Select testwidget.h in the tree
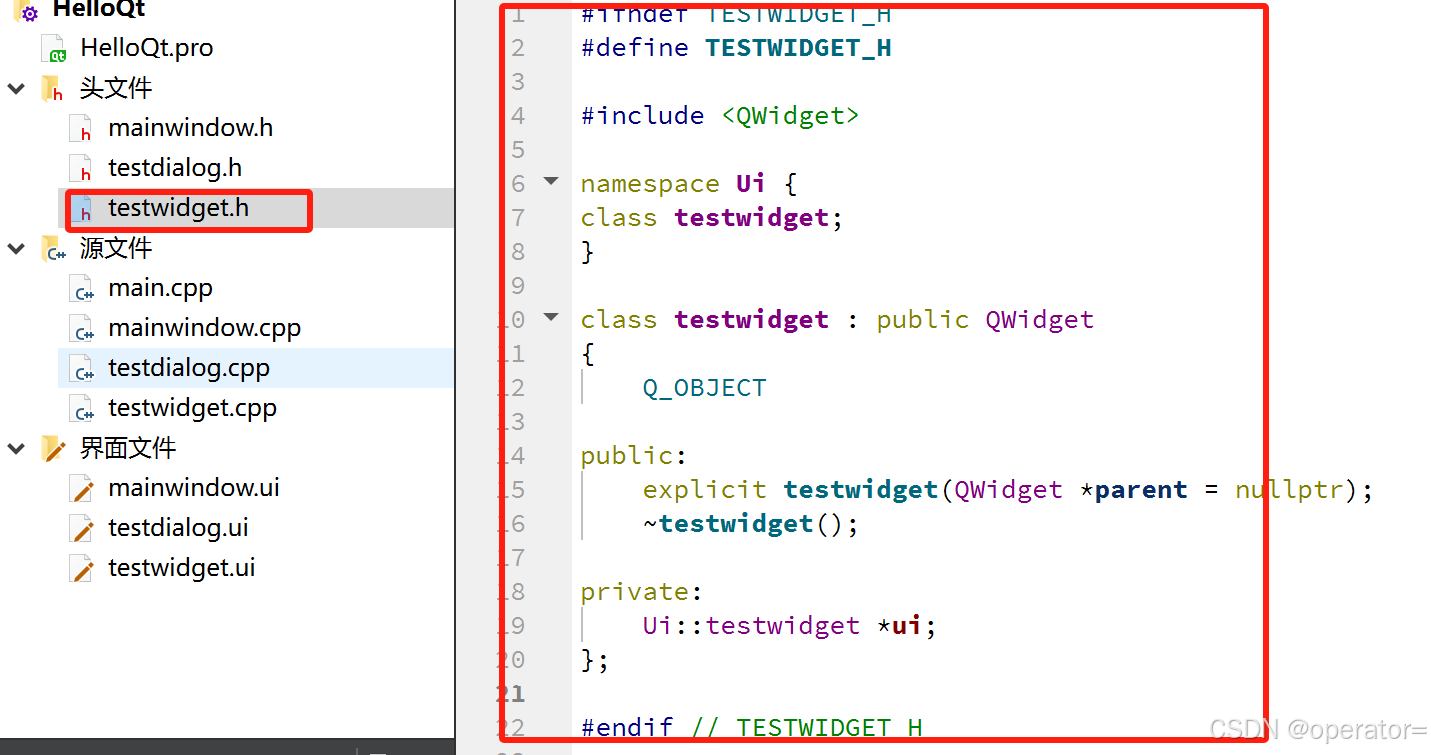1431x755 pixels. 179,208
